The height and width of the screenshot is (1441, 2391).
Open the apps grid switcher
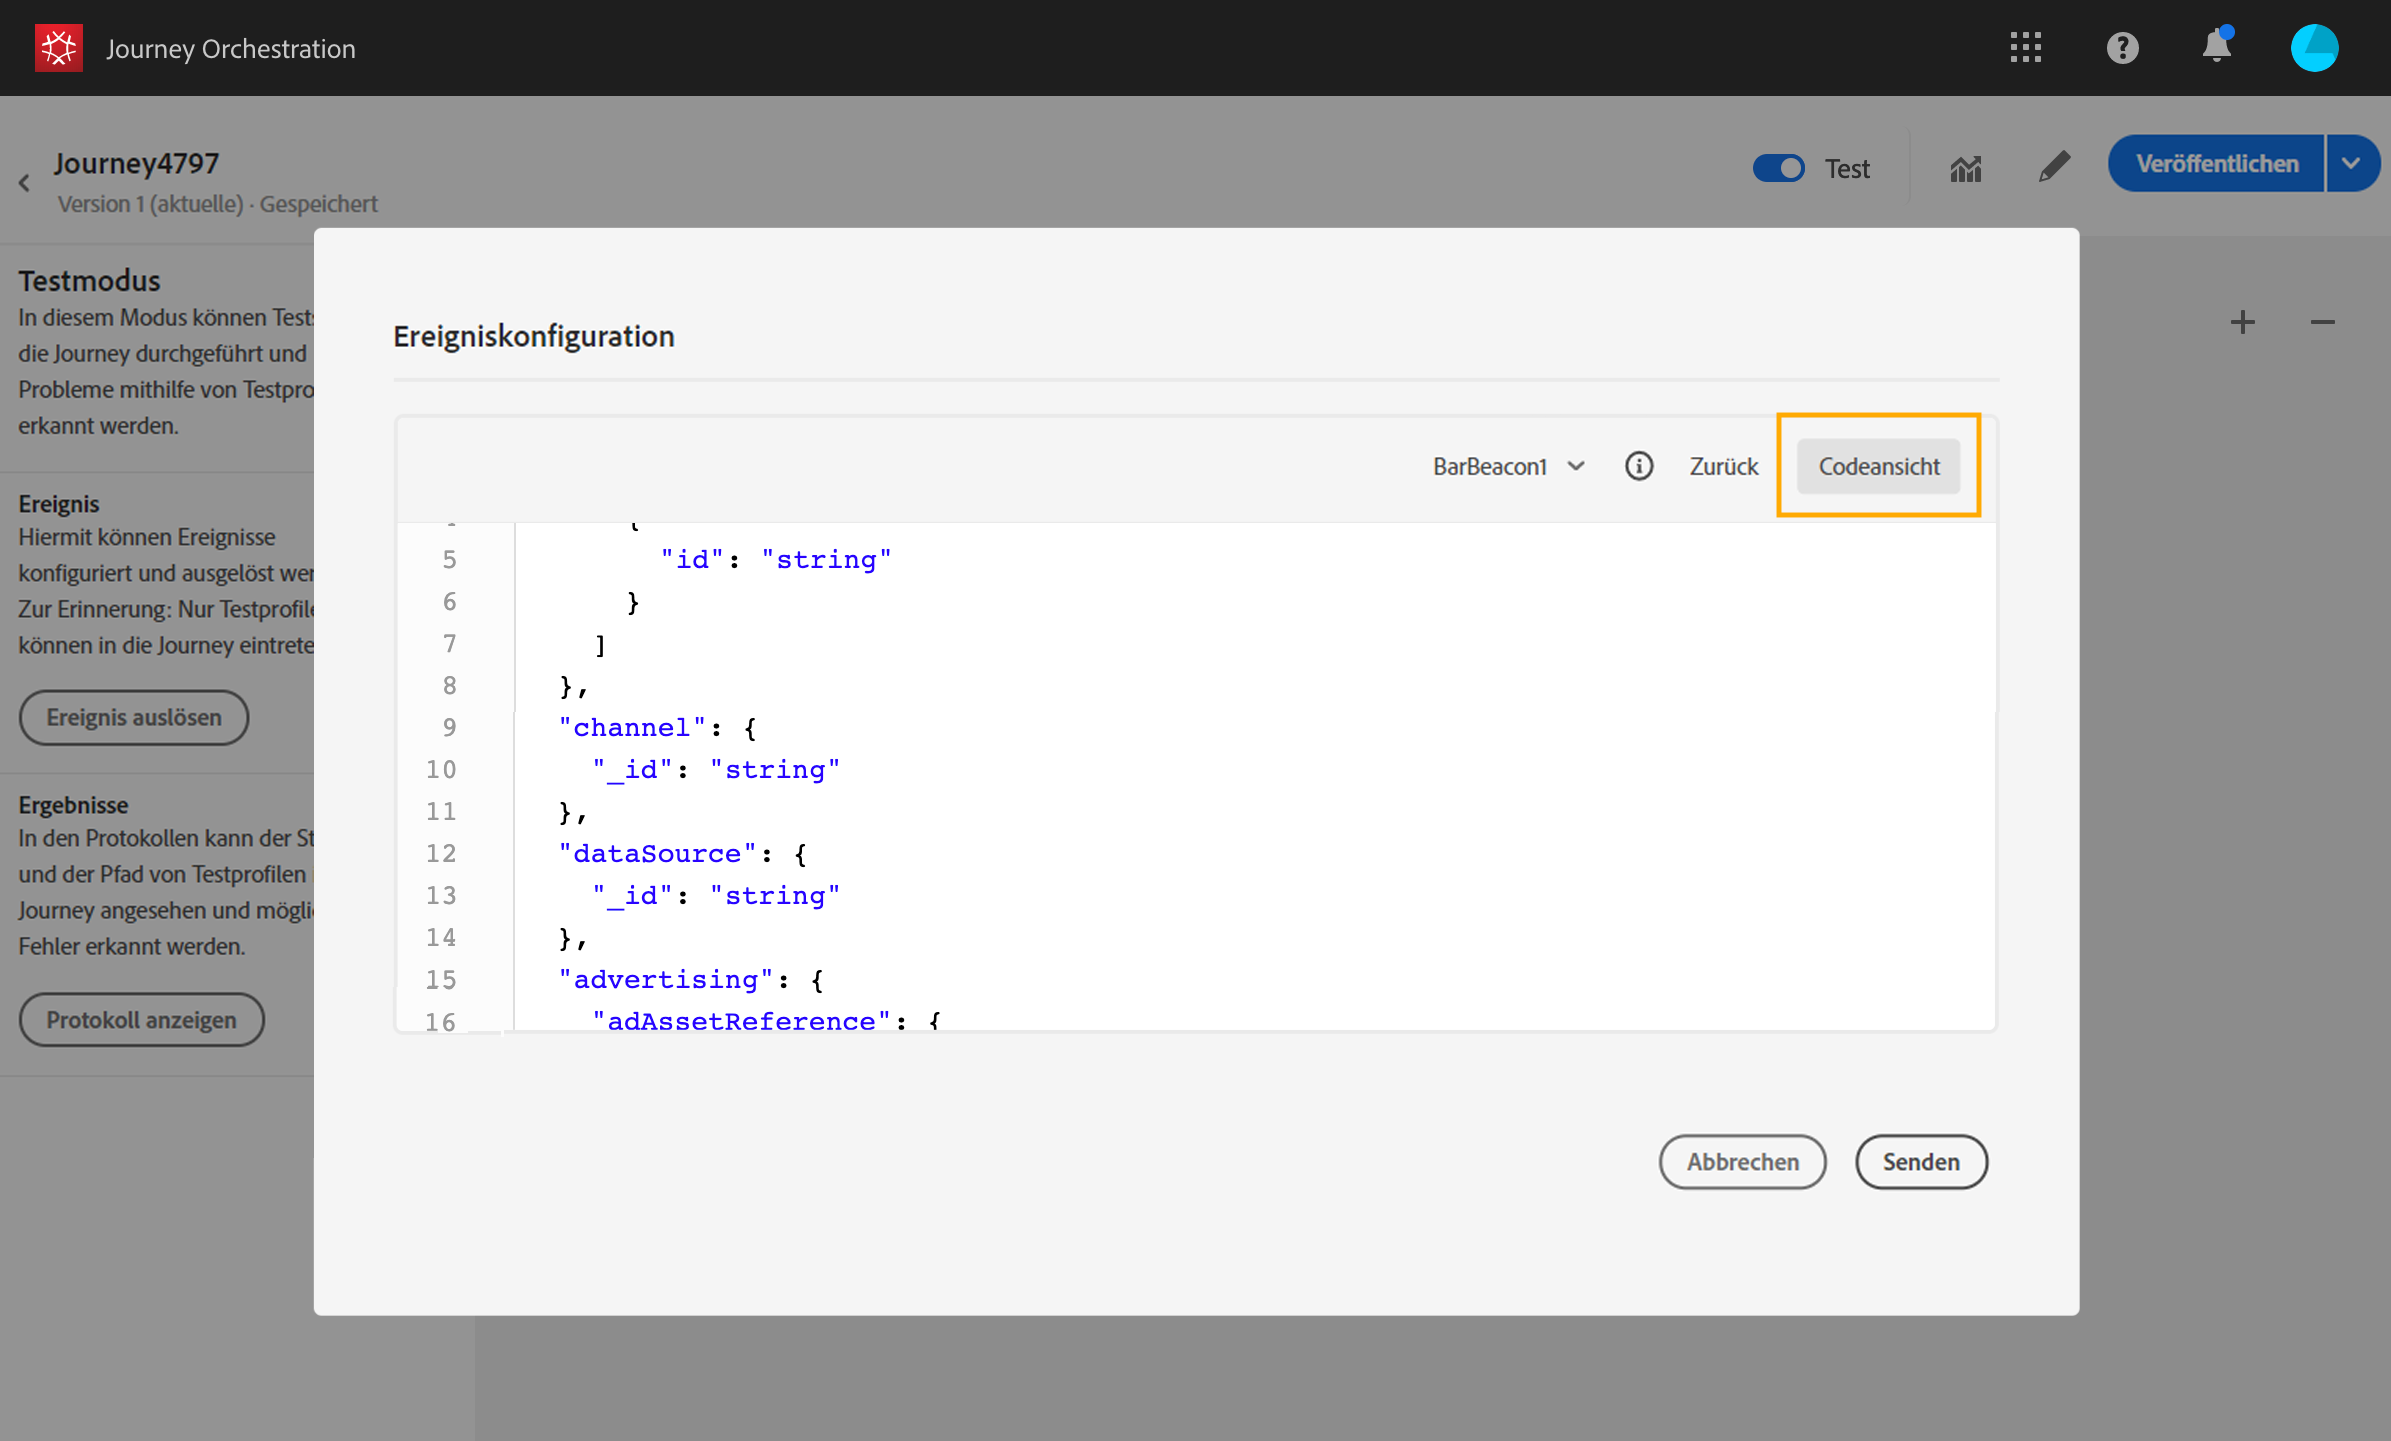point(2025,48)
